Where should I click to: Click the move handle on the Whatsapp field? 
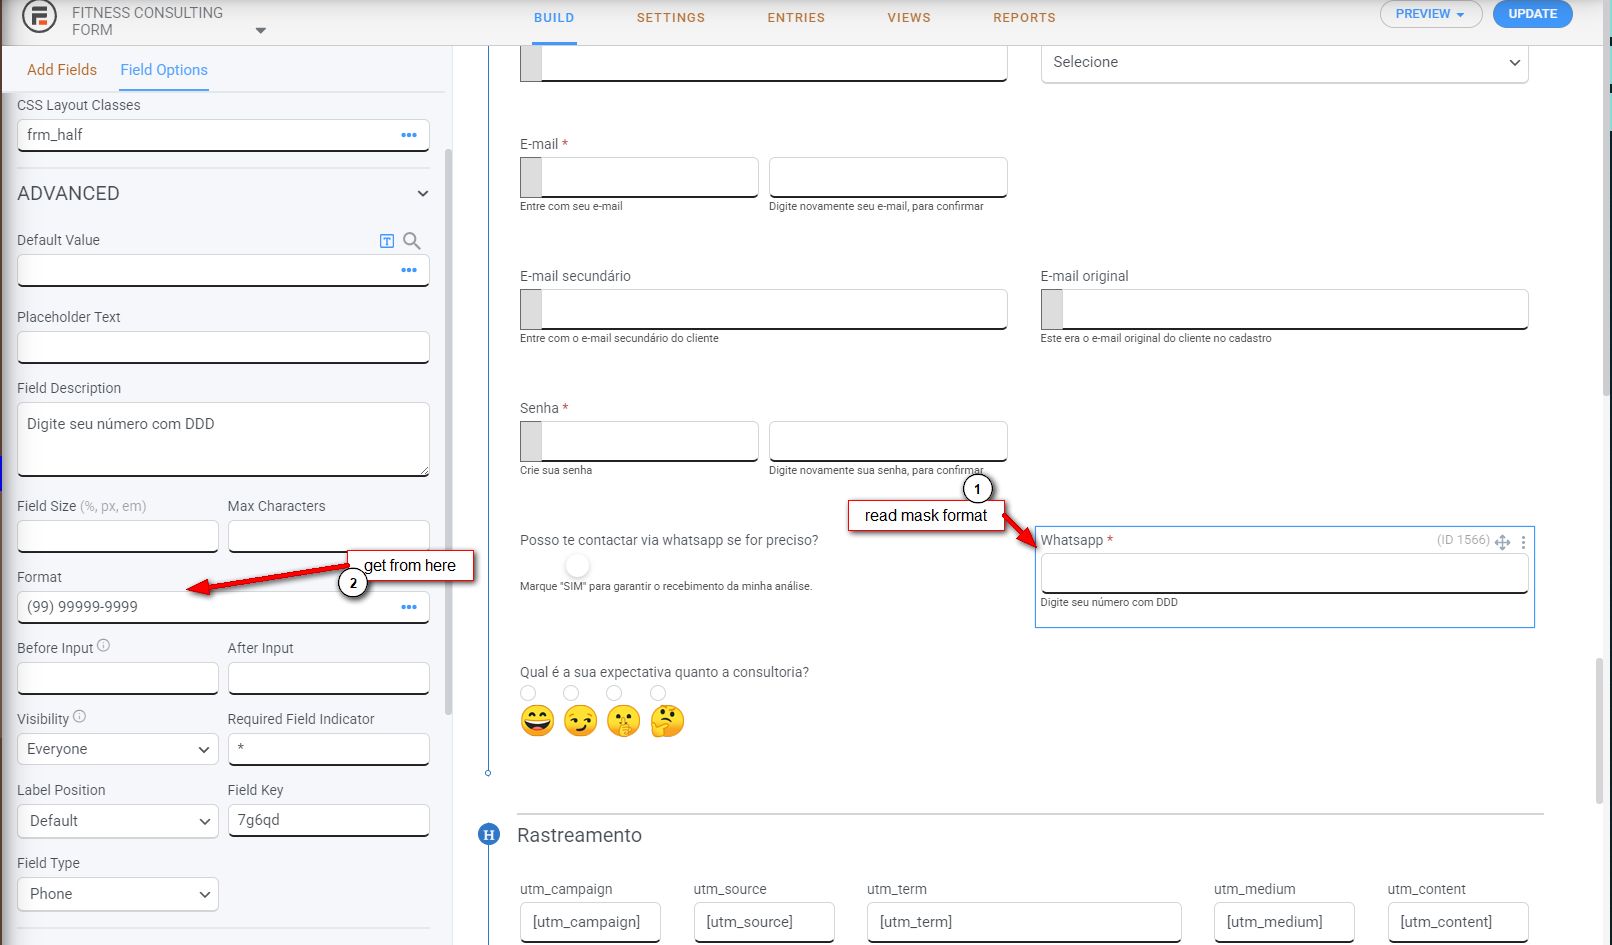coord(1502,542)
